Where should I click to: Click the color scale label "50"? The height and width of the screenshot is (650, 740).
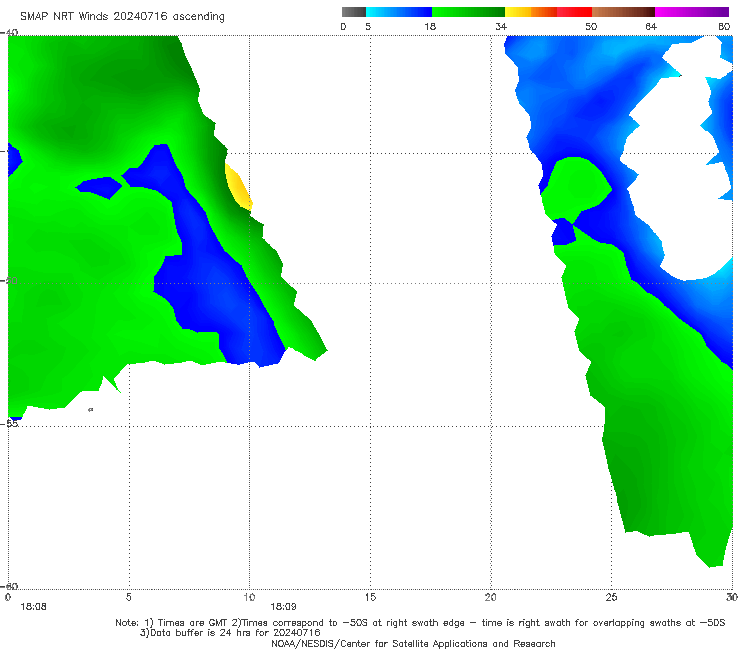point(591,27)
